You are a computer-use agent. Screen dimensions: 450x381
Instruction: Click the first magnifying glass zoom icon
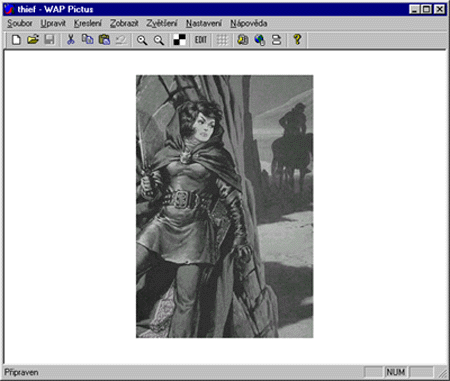coord(142,40)
